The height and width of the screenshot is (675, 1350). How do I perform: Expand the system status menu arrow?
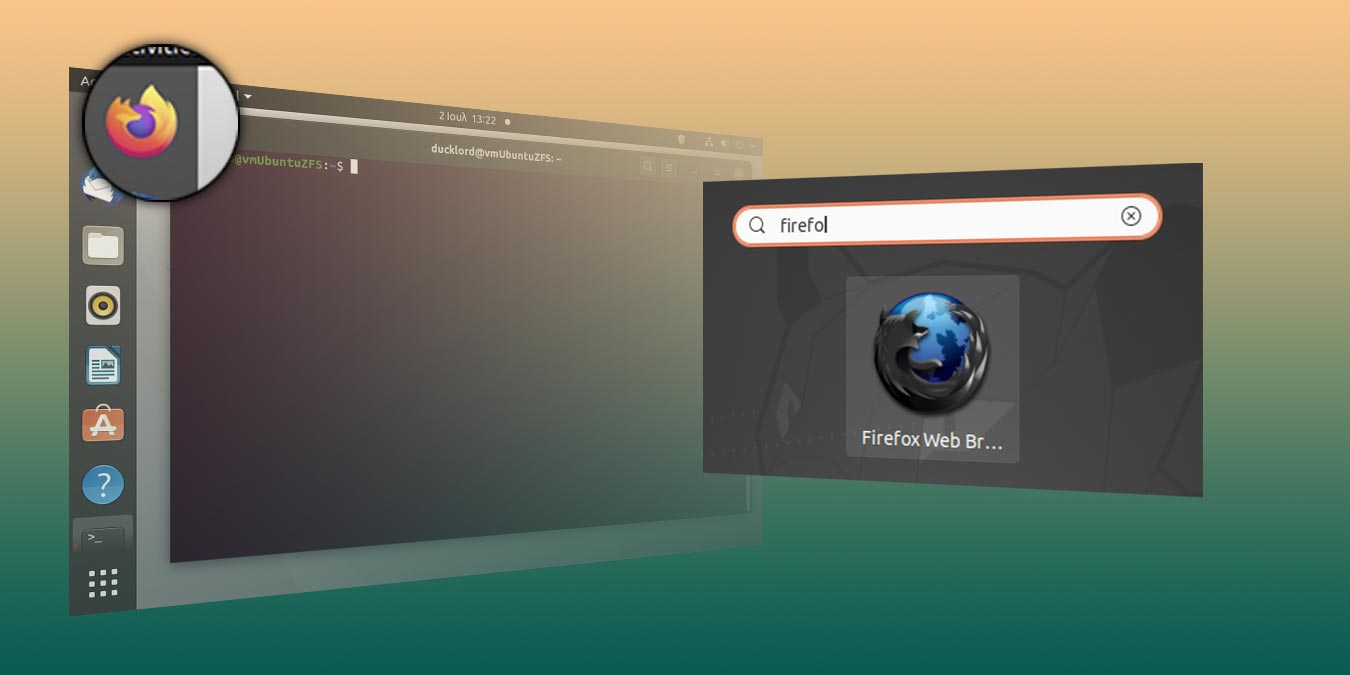click(x=752, y=147)
